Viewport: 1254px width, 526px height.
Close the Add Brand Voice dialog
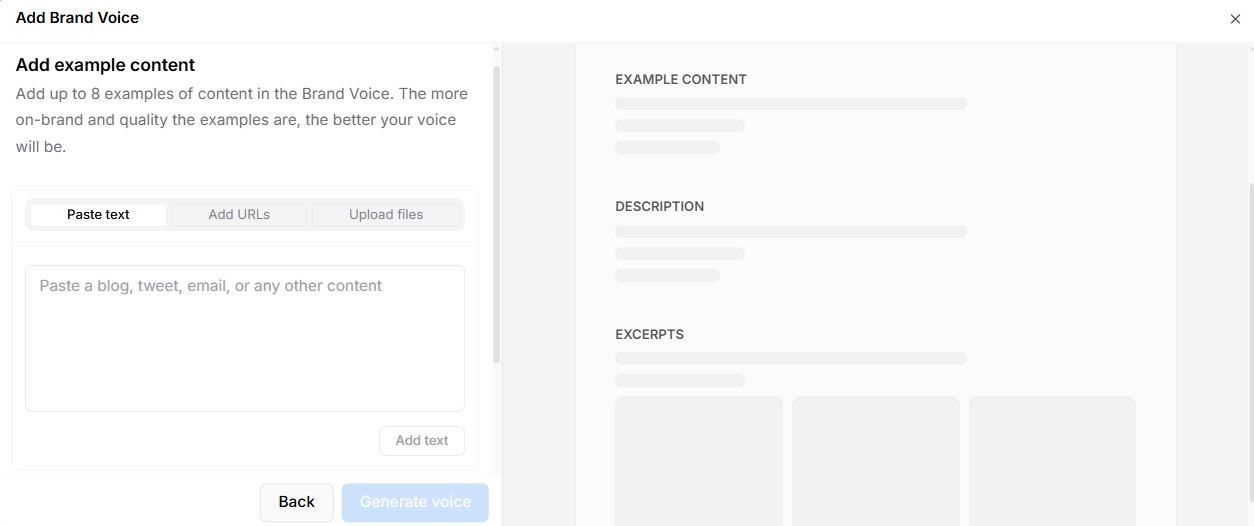[x=1235, y=19]
